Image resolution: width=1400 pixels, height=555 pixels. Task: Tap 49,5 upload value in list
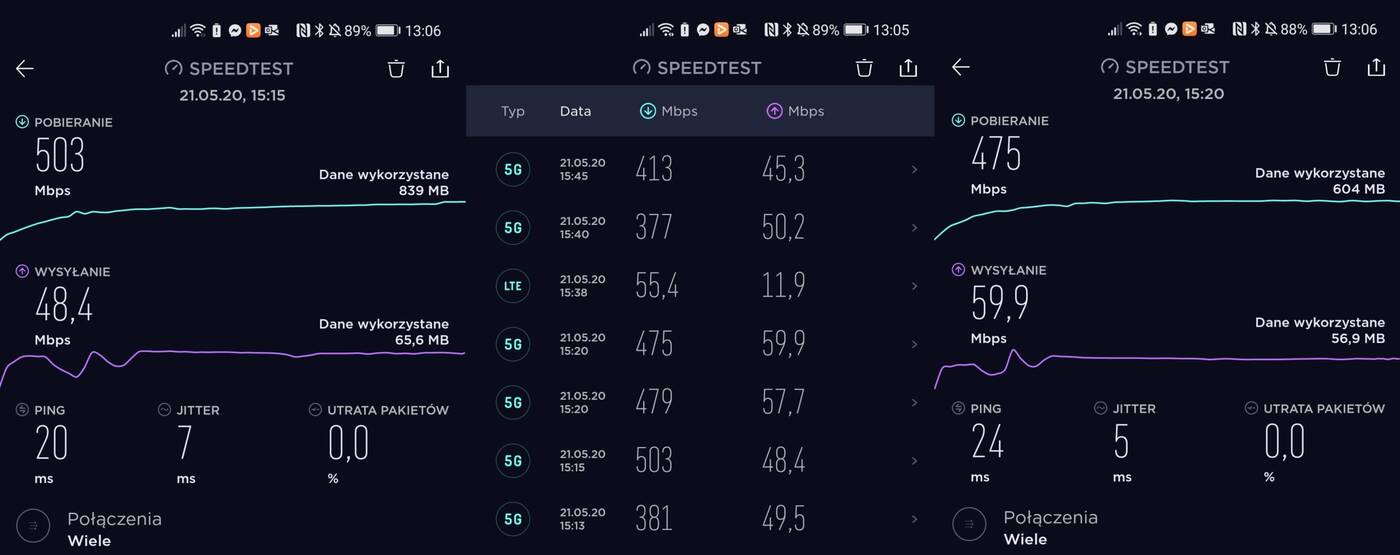783,519
